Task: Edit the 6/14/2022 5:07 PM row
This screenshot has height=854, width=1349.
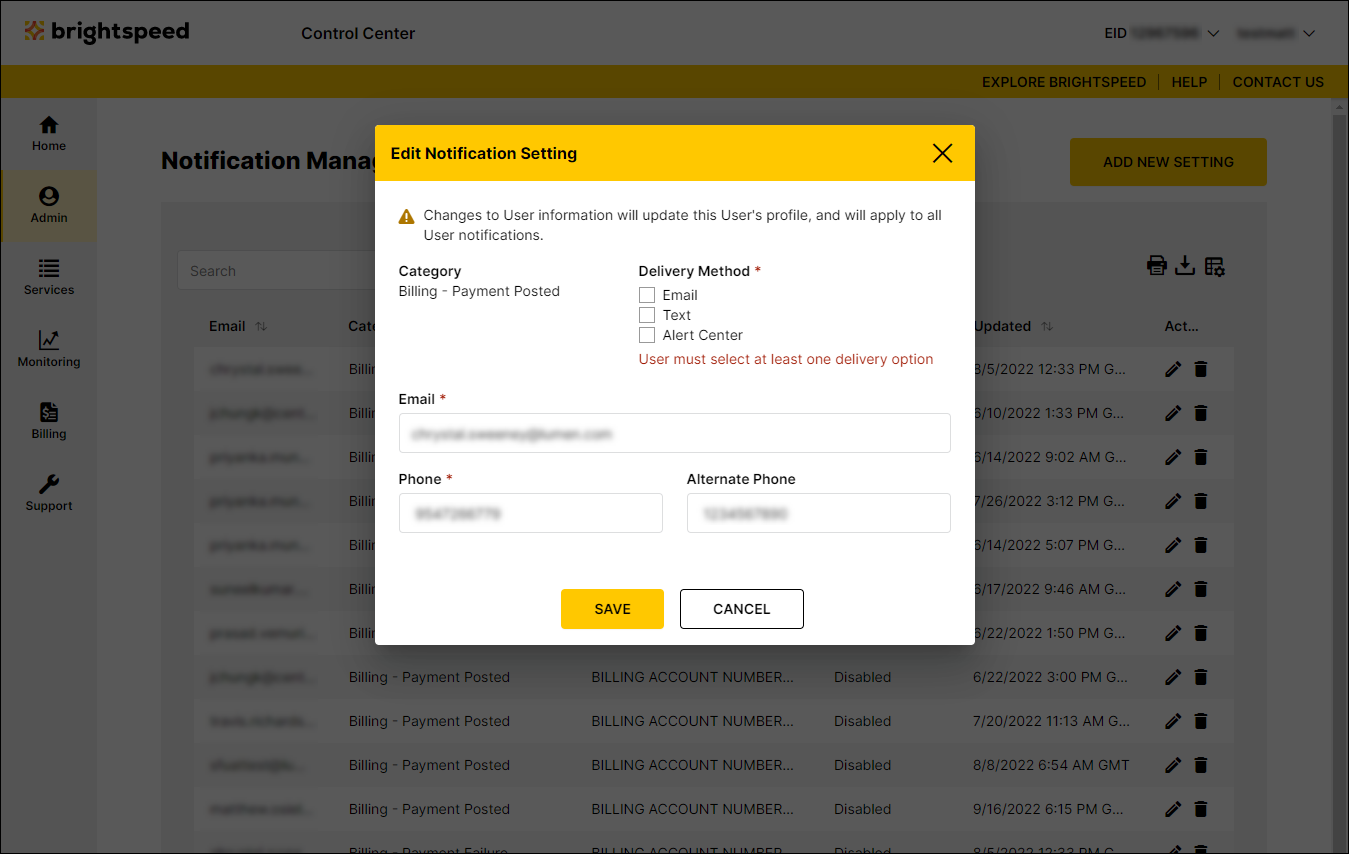Action: point(1173,545)
